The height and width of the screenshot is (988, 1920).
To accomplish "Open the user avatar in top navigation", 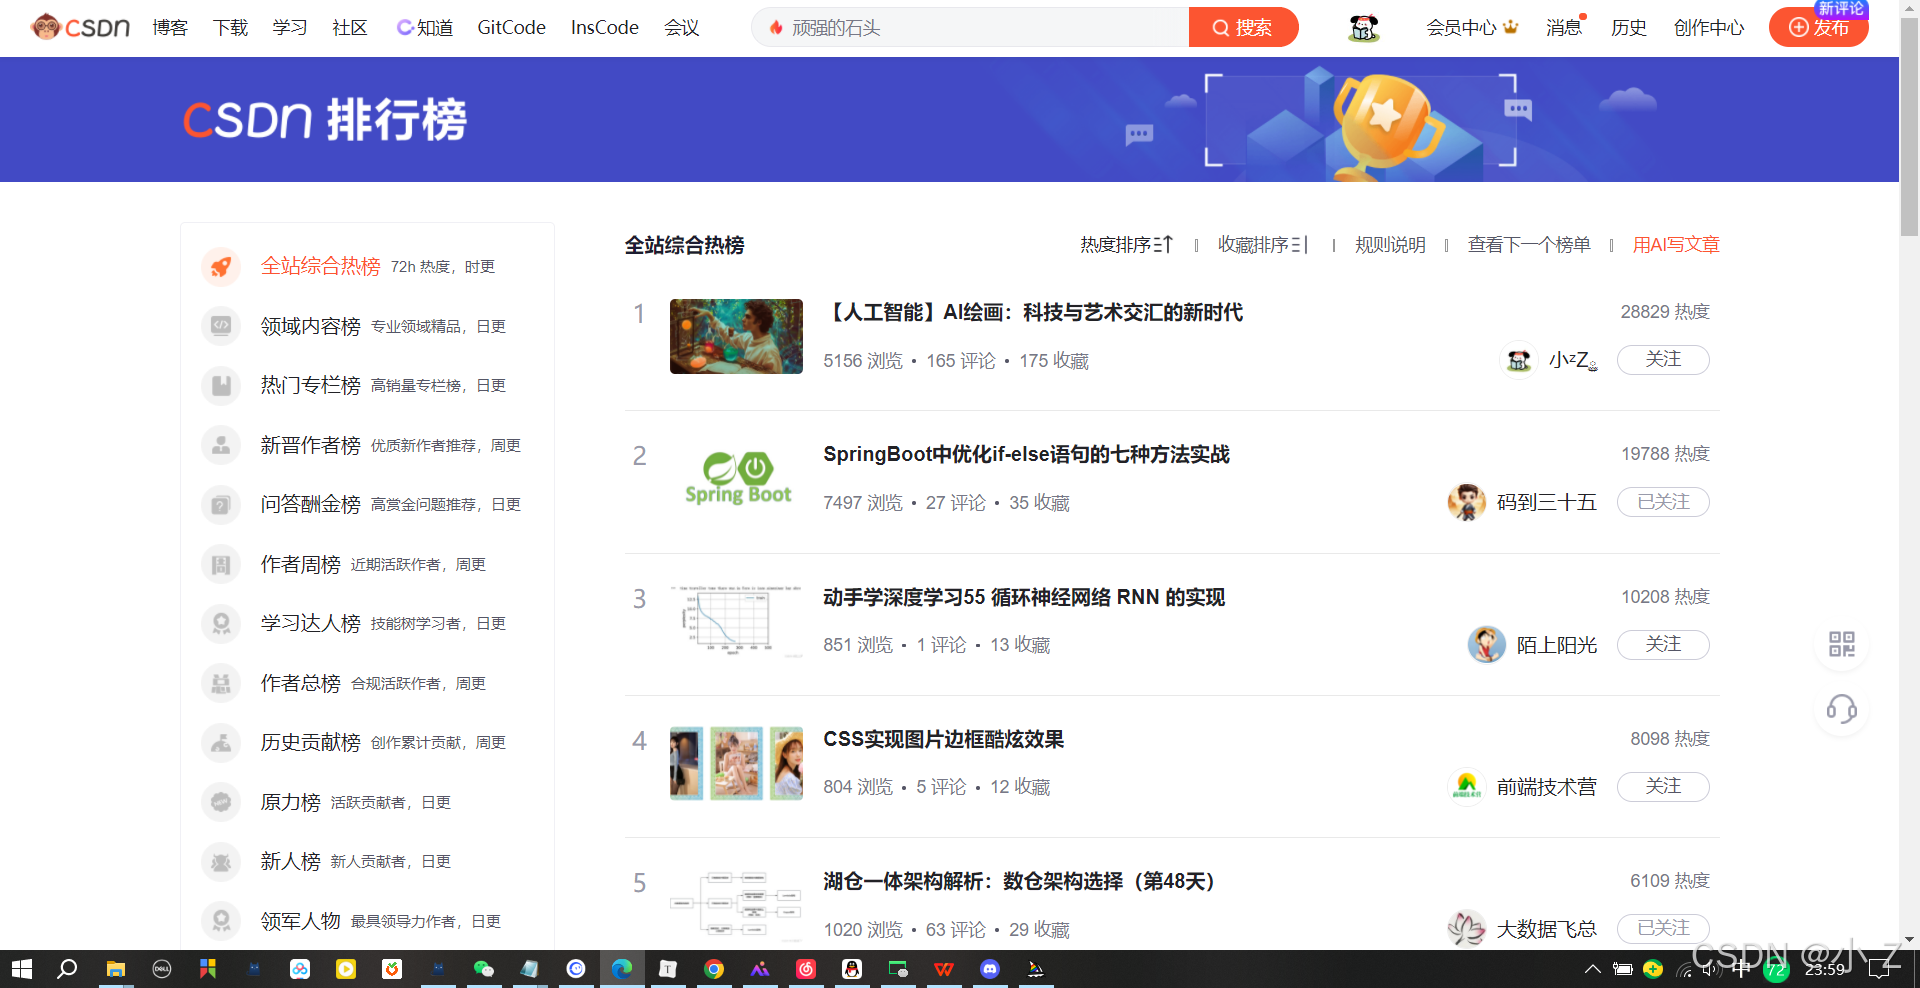I will [1364, 28].
